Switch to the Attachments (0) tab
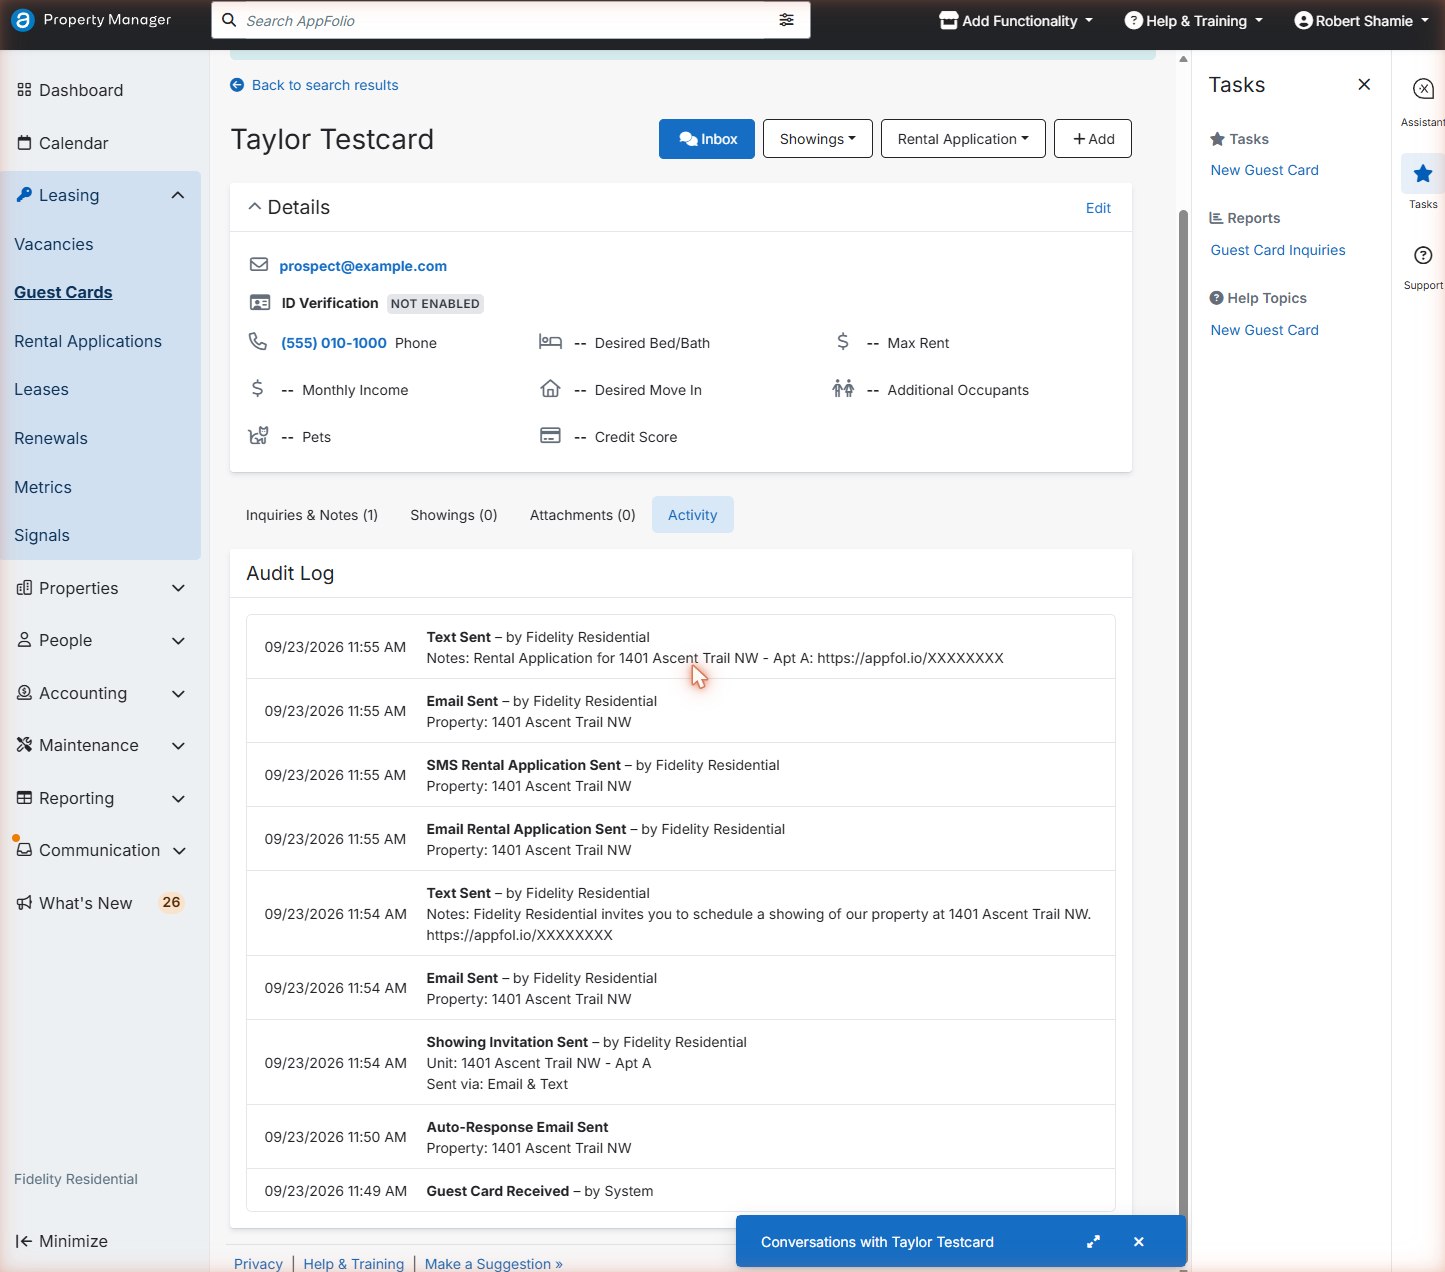The height and width of the screenshot is (1272, 1445). pos(582,515)
